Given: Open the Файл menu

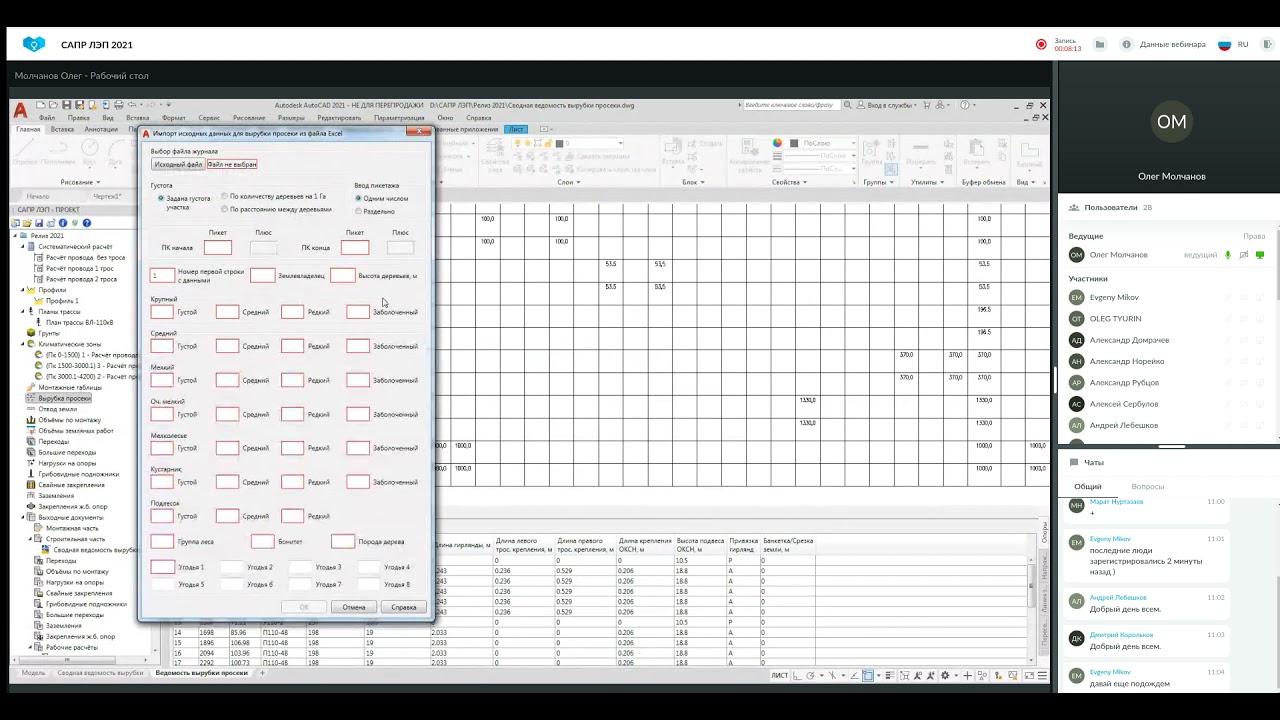Looking at the screenshot, I should [47, 118].
